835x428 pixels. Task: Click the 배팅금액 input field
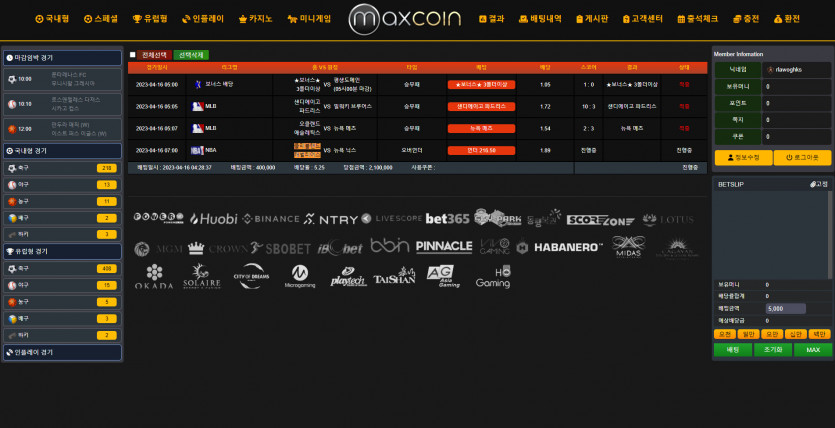797,309
